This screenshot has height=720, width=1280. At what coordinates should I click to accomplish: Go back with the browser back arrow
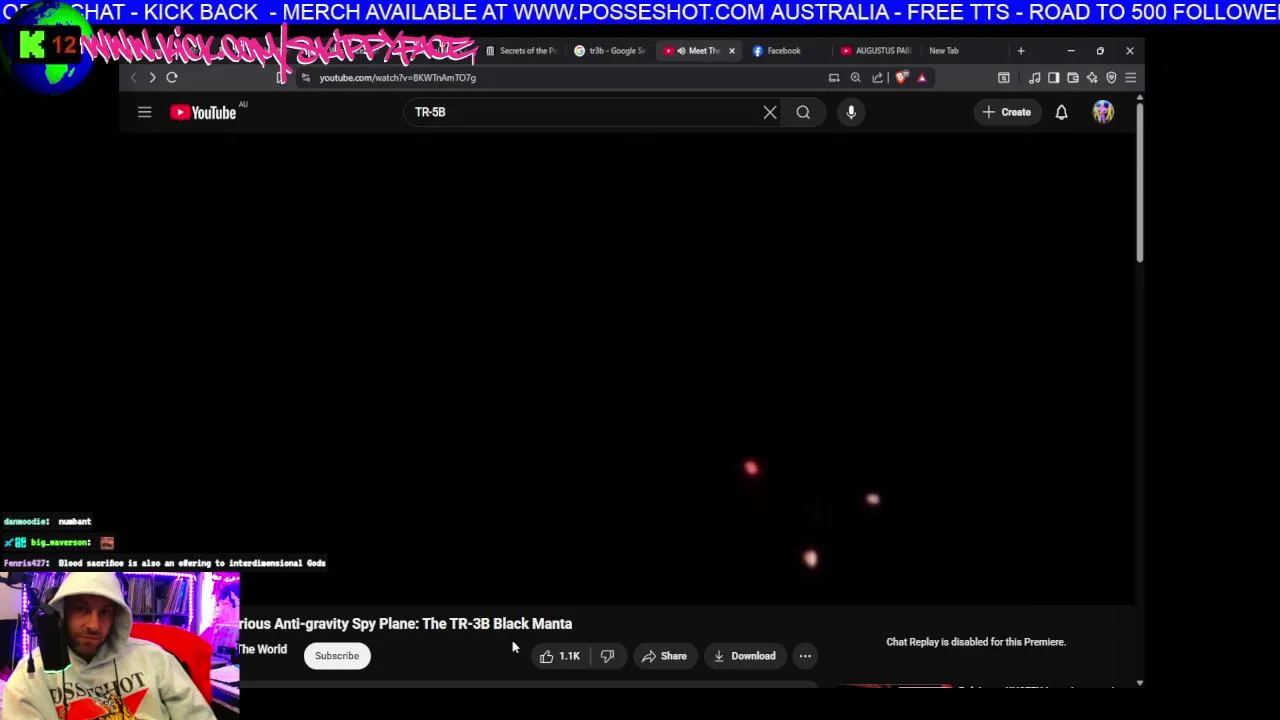133,77
